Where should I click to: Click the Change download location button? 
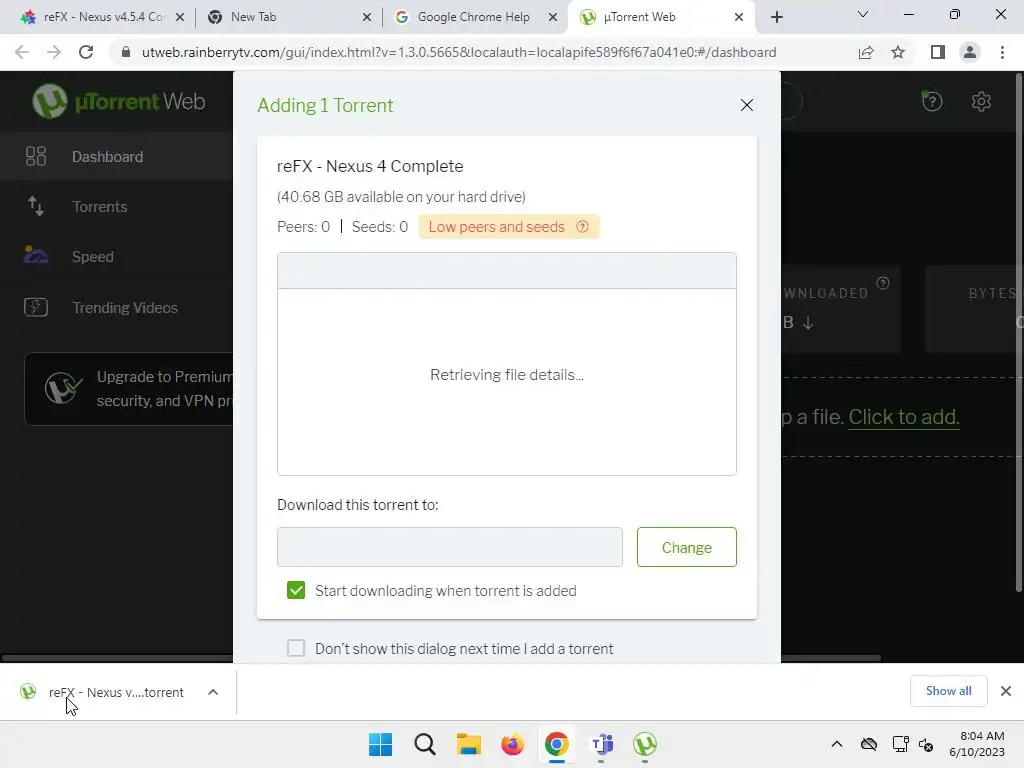pyautogui.click(x=686, y=547)
